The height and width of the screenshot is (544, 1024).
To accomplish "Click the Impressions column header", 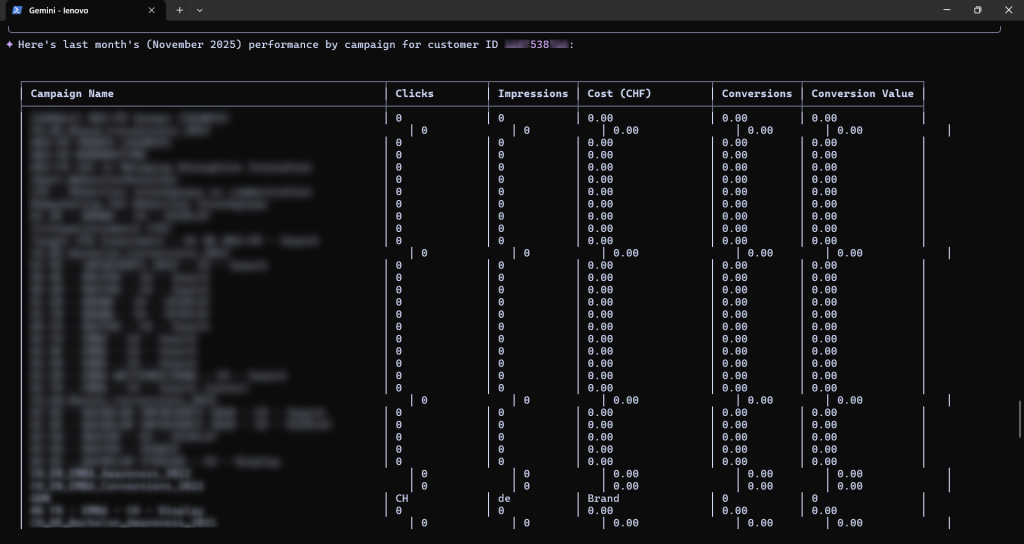I will click(533, 94).
